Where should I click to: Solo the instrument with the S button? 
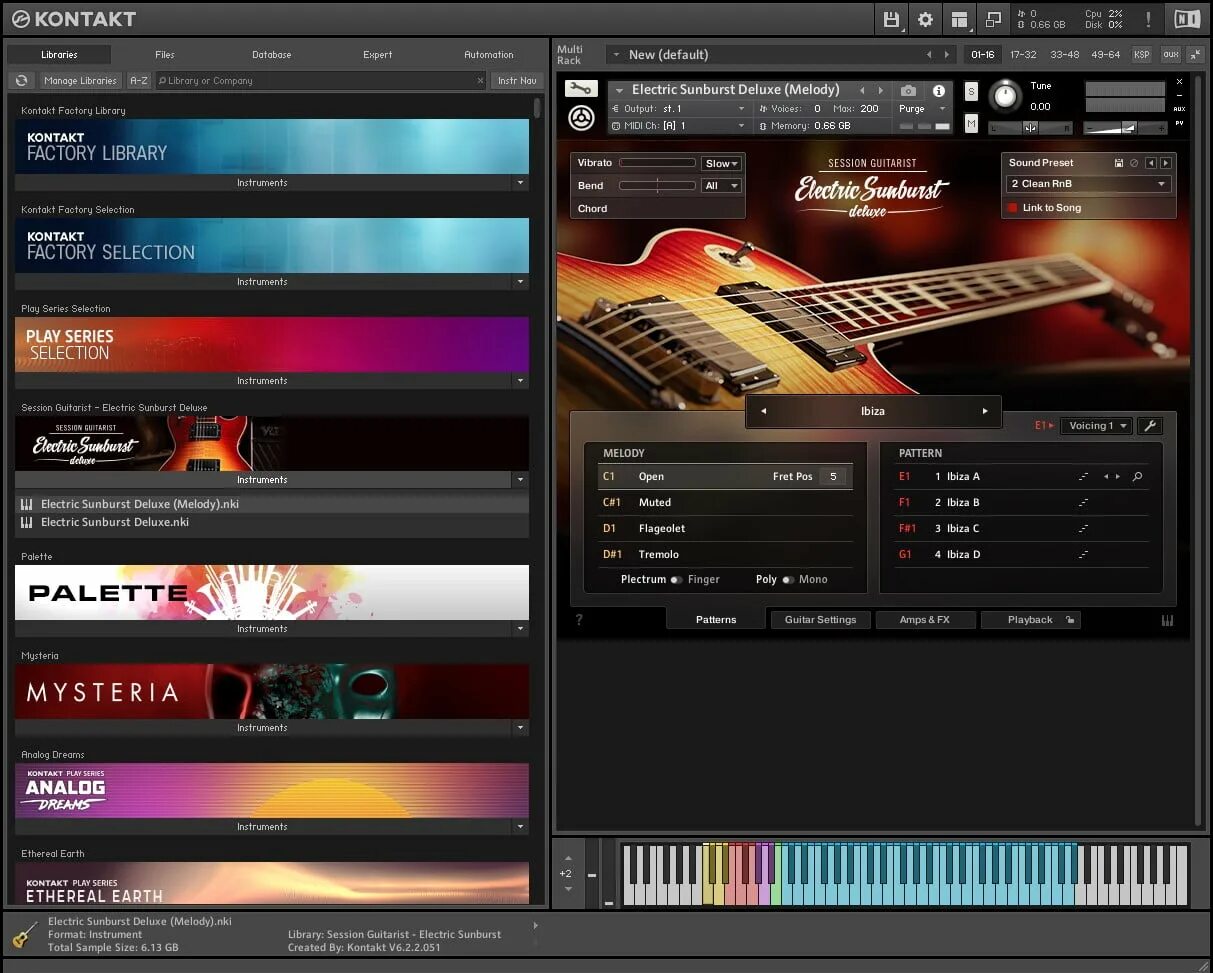[x=971, y=91]
